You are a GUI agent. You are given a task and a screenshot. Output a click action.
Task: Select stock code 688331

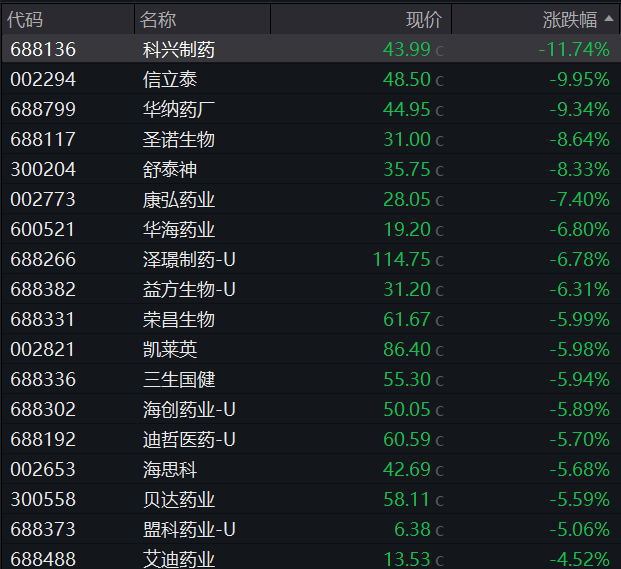pos(42,320)
